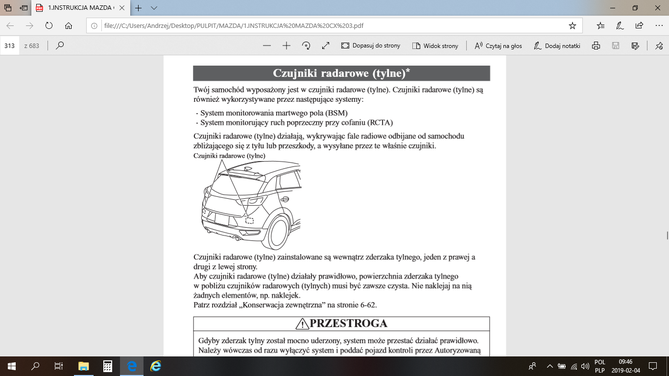This screenshot has height=376, width=669.
Task: Open the favorites hub icon
Action: click(600, 26)
